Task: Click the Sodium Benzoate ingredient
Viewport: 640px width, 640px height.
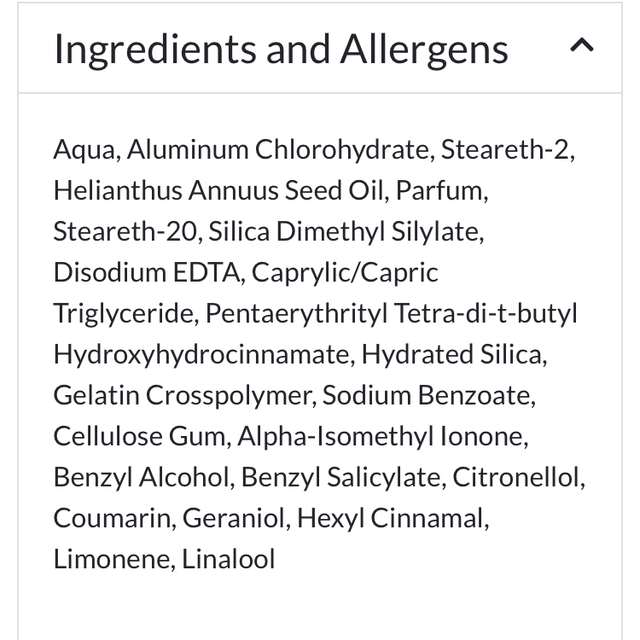Action: pos(429,395)
